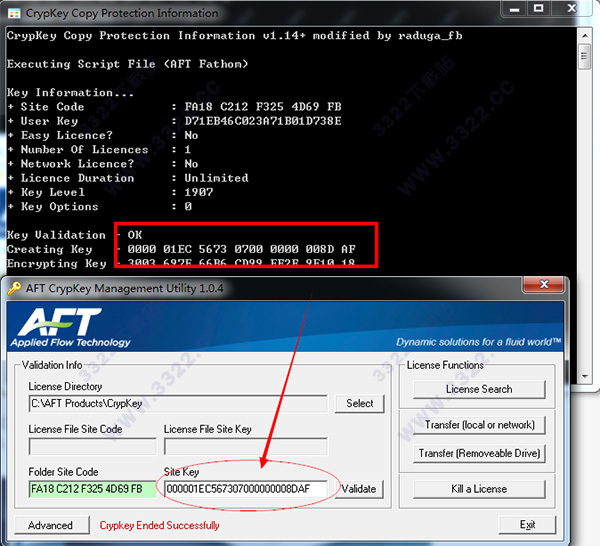The width and height of the screenshot is (600, 546).
Task: Click the green Folder Site Code field
Action: coord(93,489)
